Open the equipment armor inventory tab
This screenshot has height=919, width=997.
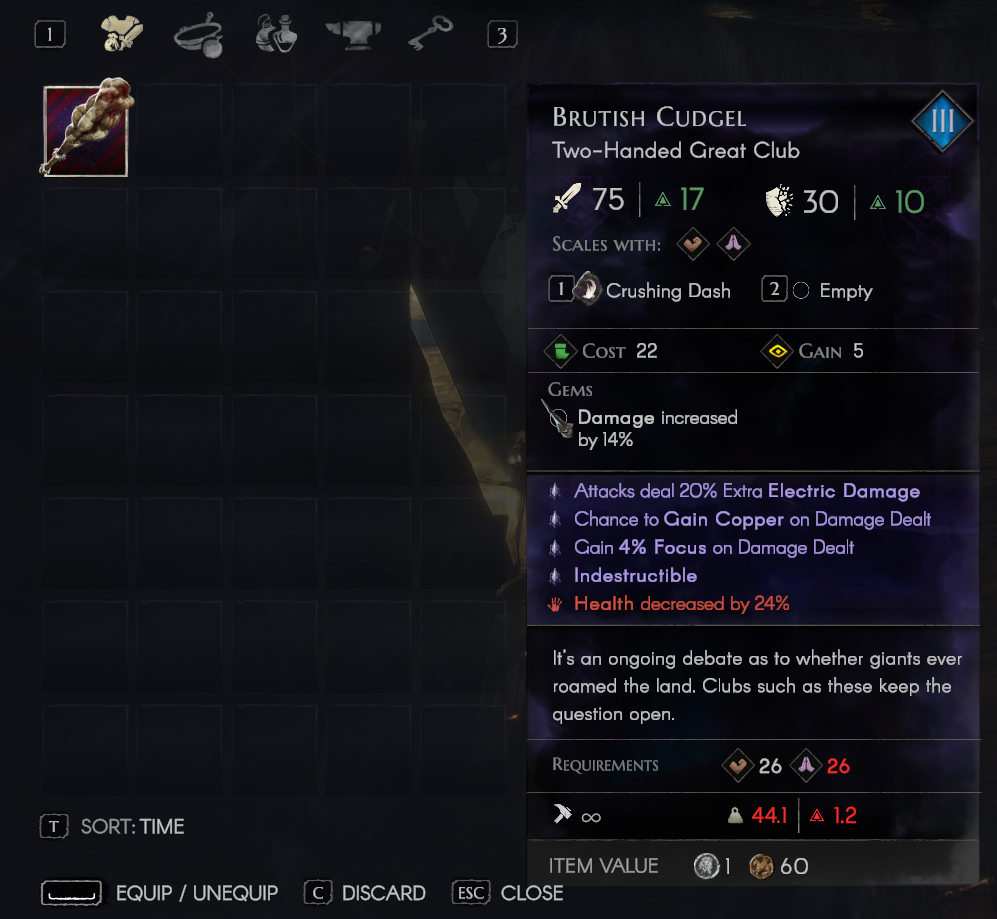pos(121,34)
